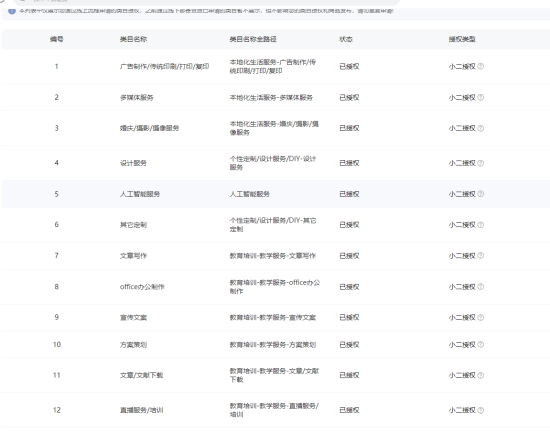Click the 类目名称 column header
The image size is (550, 434).
(133, 39)
